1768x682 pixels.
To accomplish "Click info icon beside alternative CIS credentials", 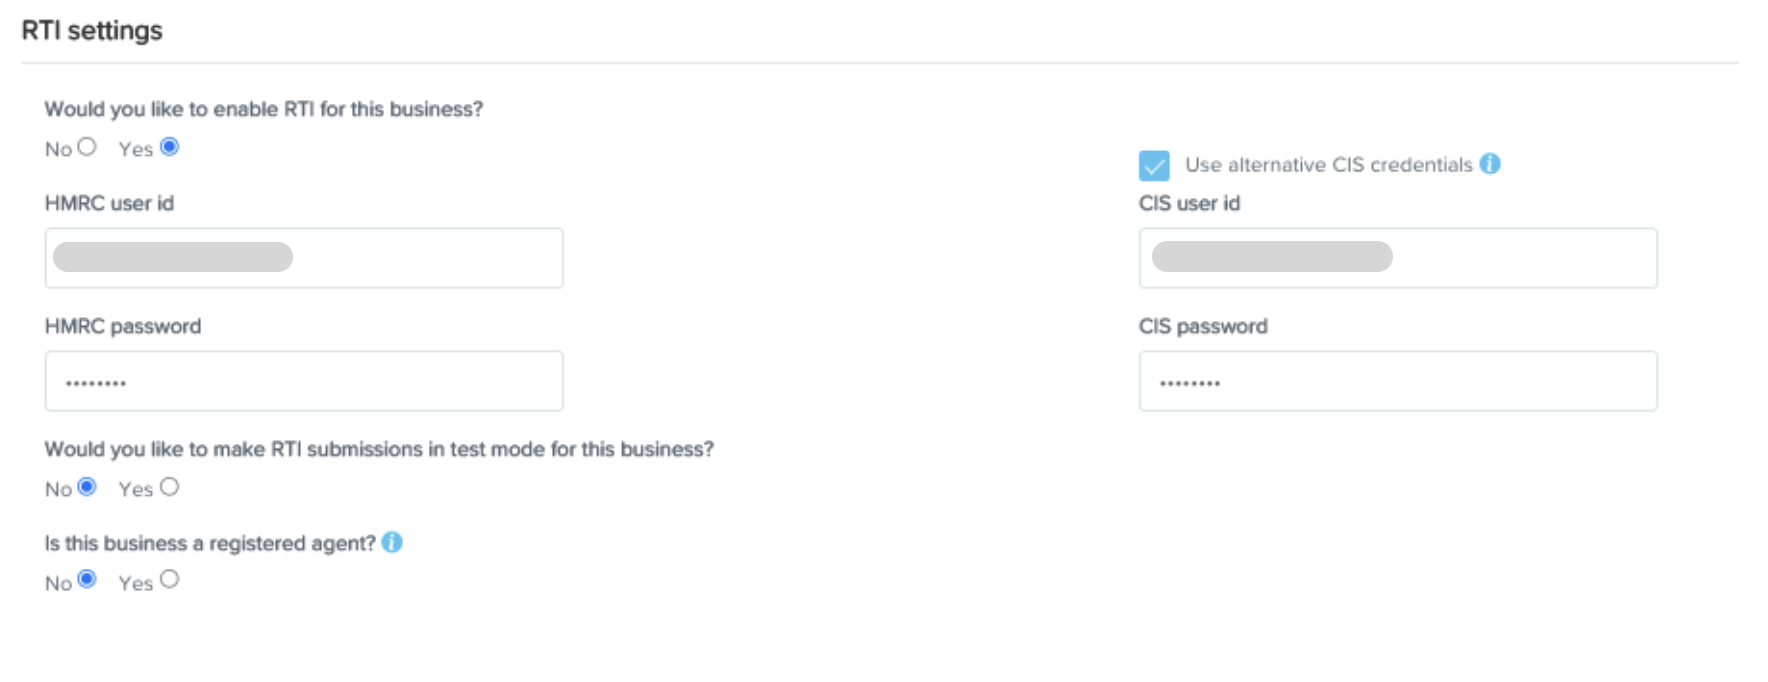I will click(1490, 164).
